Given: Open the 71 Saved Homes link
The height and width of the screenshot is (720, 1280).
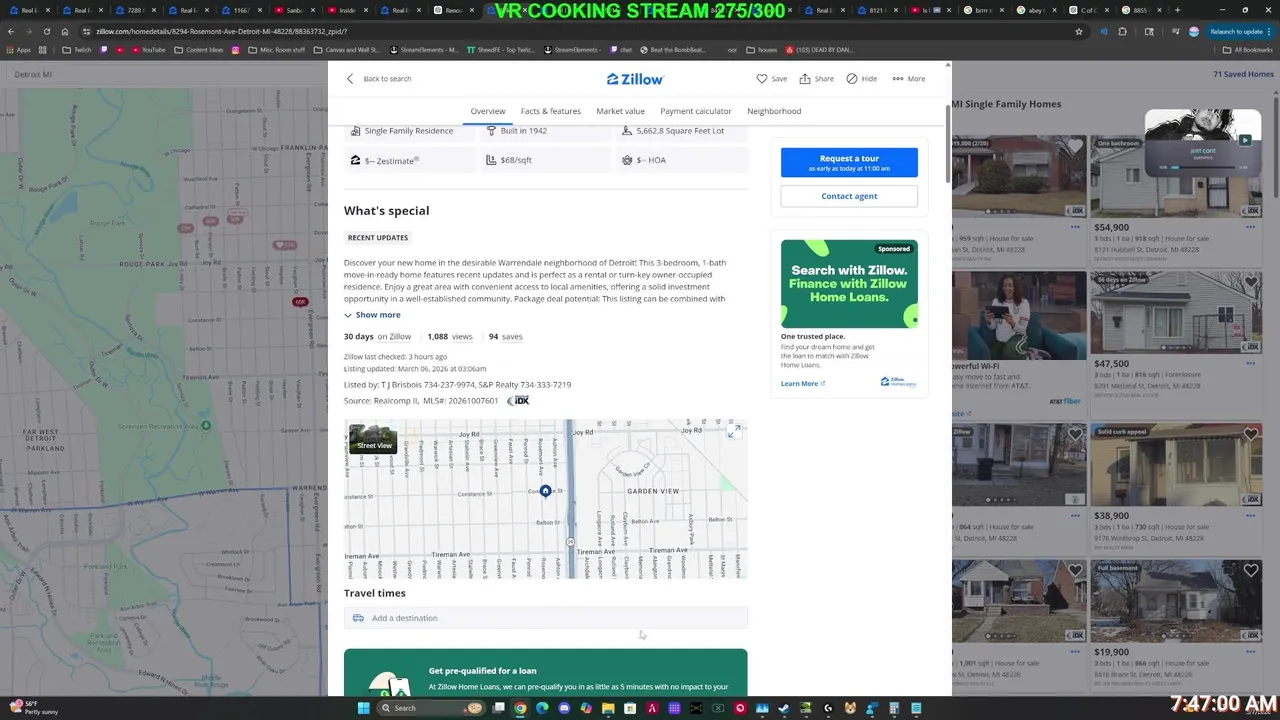Looking at the screenshot, I should click(x=1243, y=74).
